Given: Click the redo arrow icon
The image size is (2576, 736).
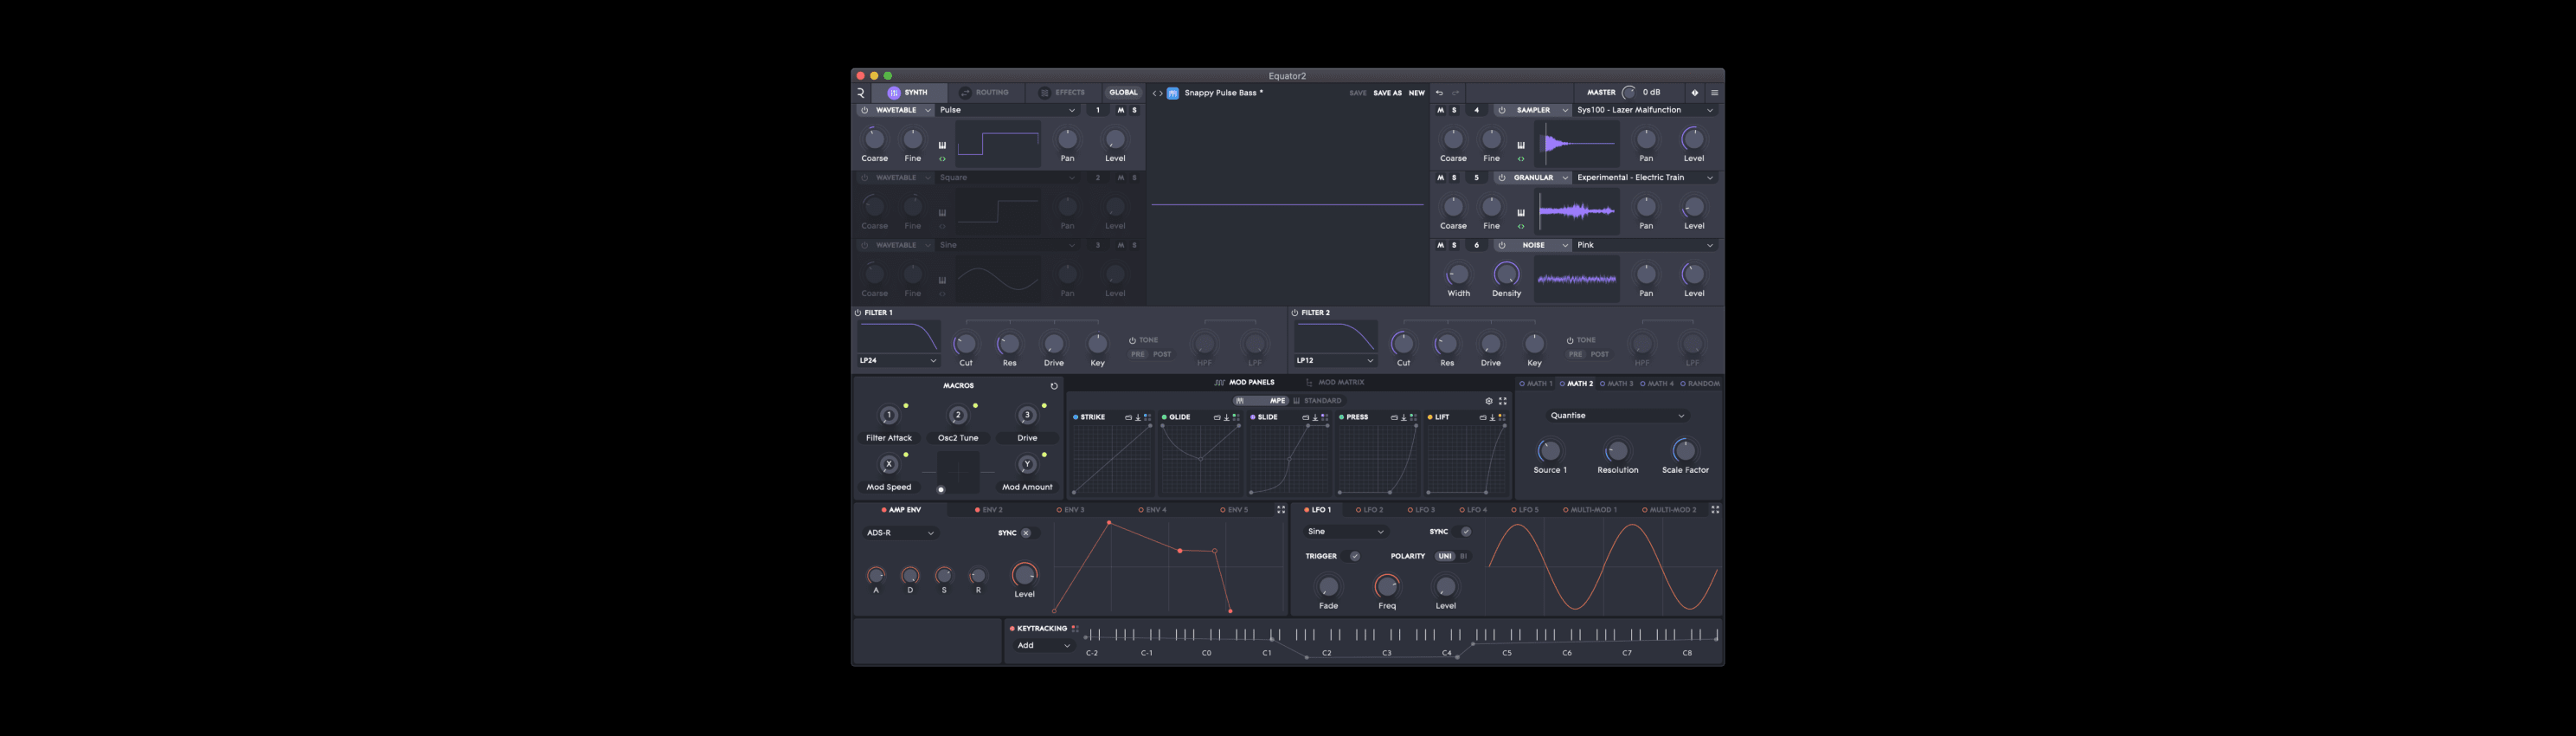Looking at the screenshot, I should click(1456, 93).
